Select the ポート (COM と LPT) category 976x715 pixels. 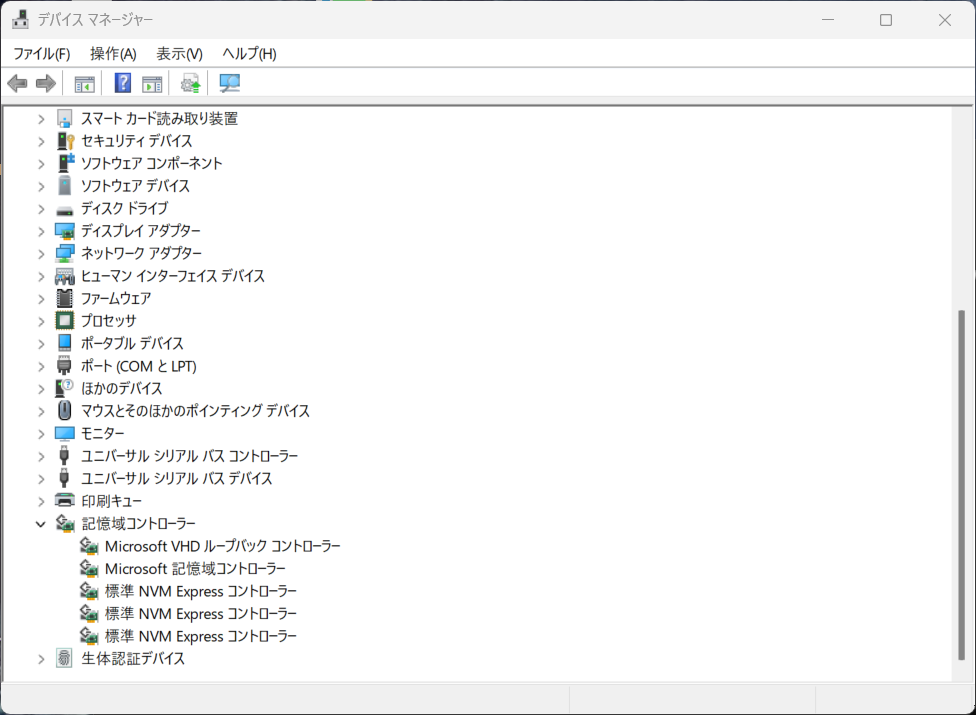138,366
